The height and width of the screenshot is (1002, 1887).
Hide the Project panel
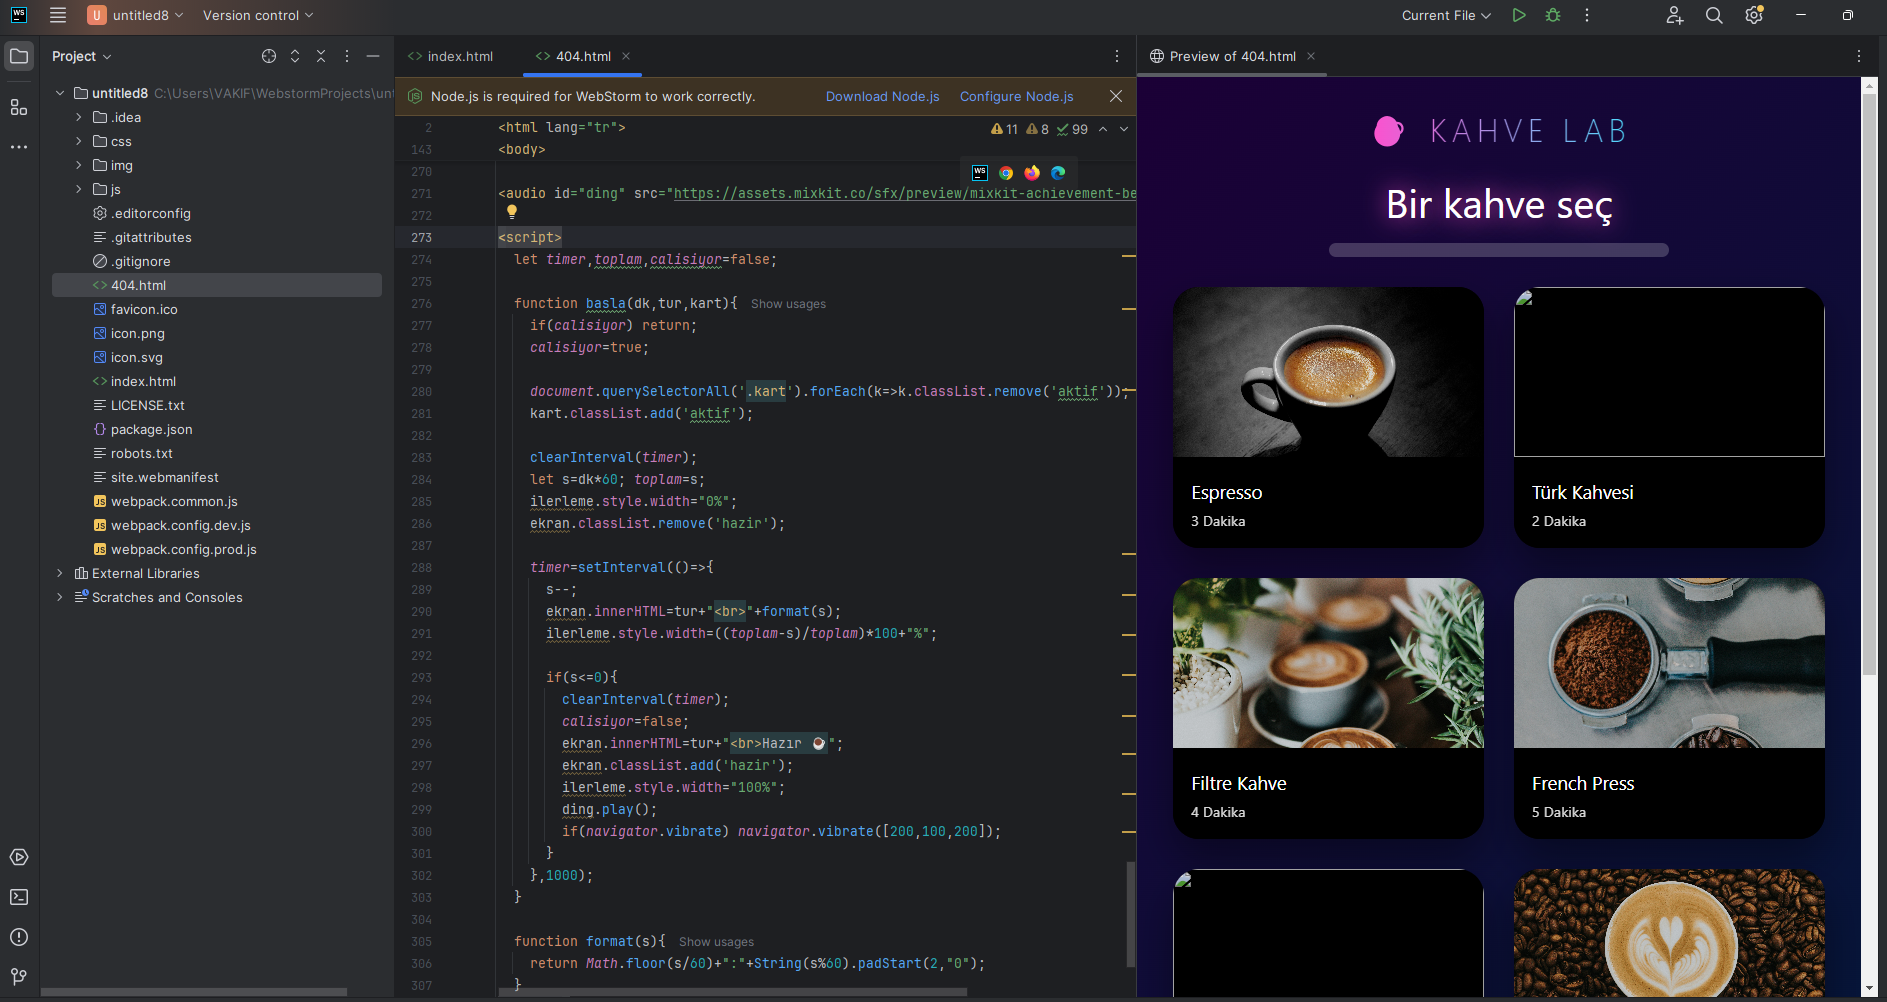[373, 56]
